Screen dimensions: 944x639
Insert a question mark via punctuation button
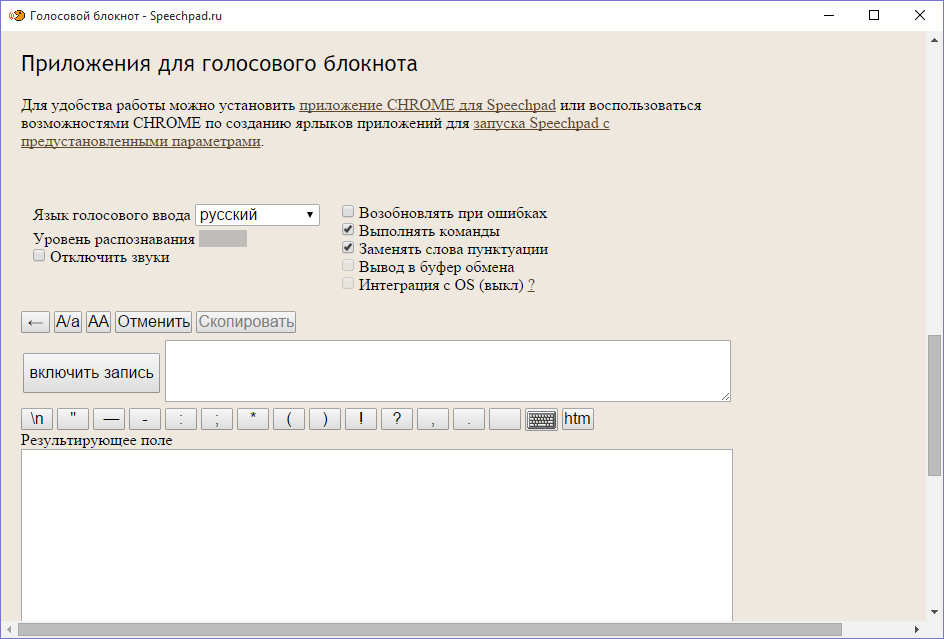[x=397, y=419]
